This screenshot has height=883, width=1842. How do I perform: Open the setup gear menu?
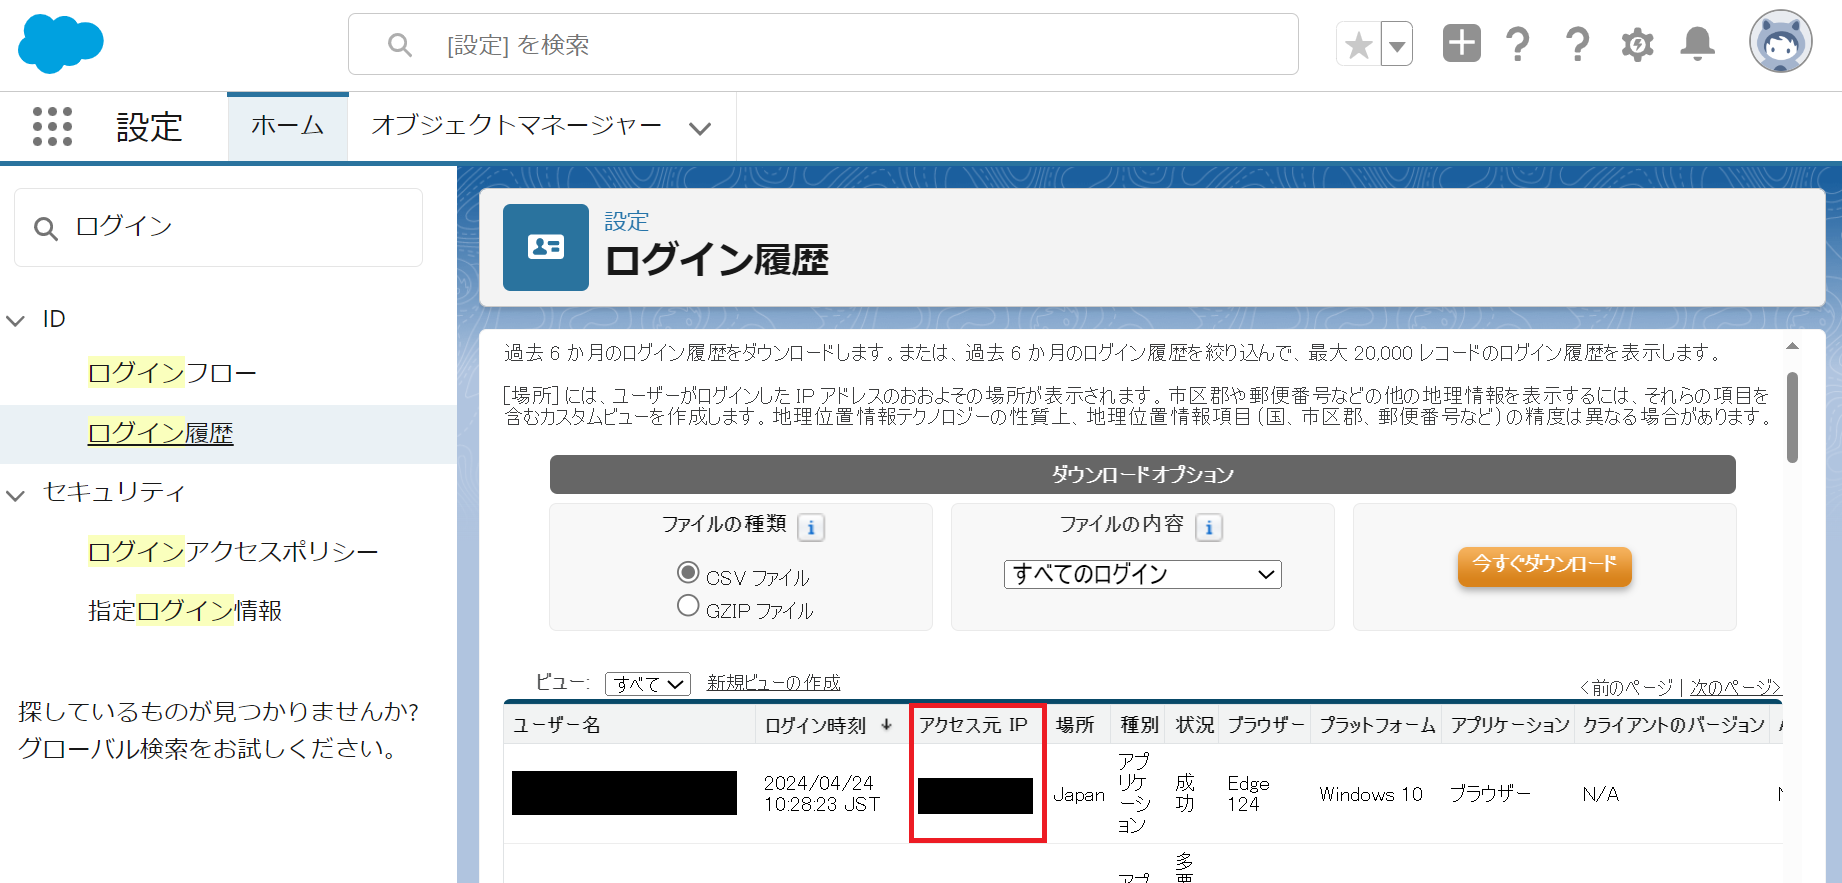(x=1637, y=45)
